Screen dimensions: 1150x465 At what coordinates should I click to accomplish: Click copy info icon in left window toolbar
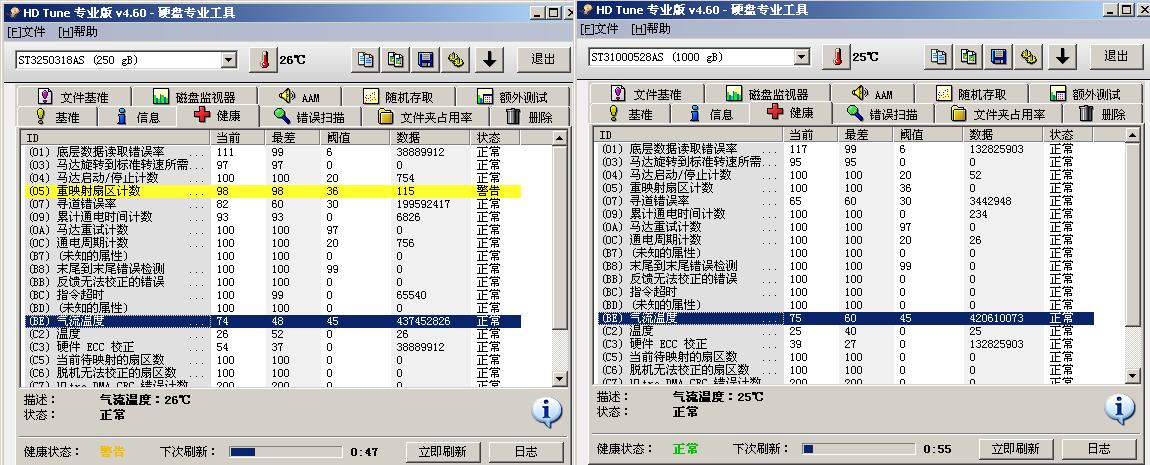coord(365,59)
